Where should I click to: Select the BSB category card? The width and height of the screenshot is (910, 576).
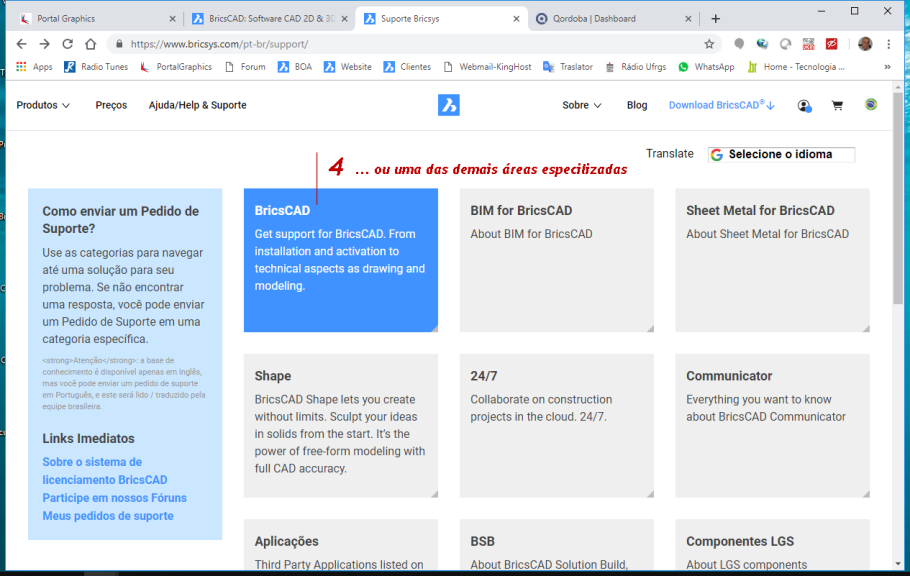pos(557,545)
